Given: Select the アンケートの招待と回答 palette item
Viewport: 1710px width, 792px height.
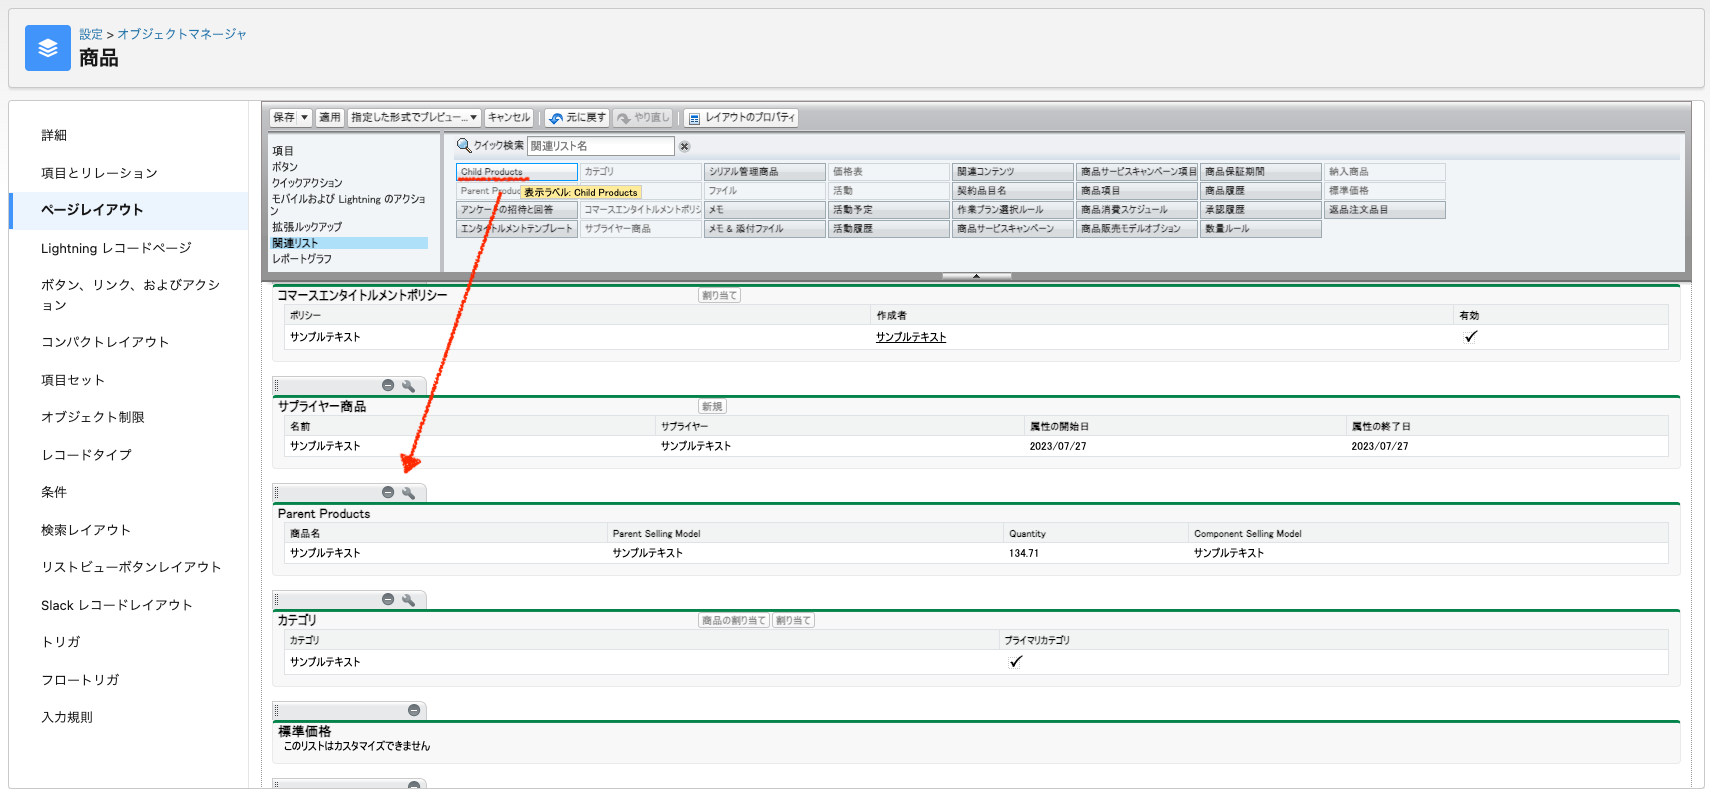Looking at the screenshot, I should [517, 210].
